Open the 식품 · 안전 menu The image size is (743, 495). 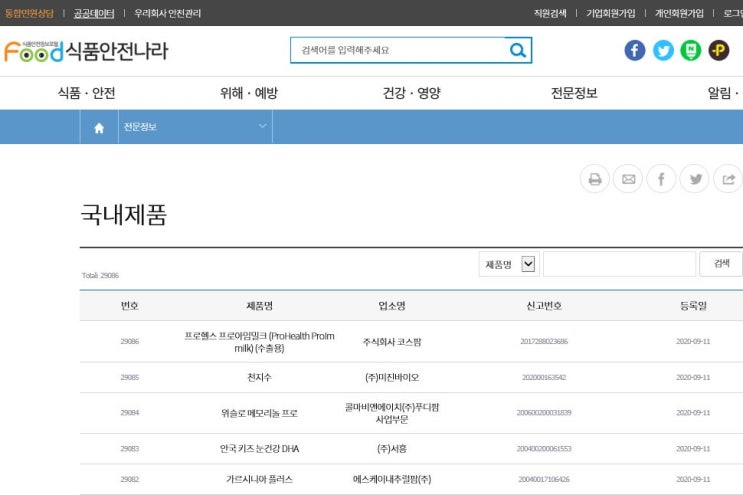click(86, 93)
